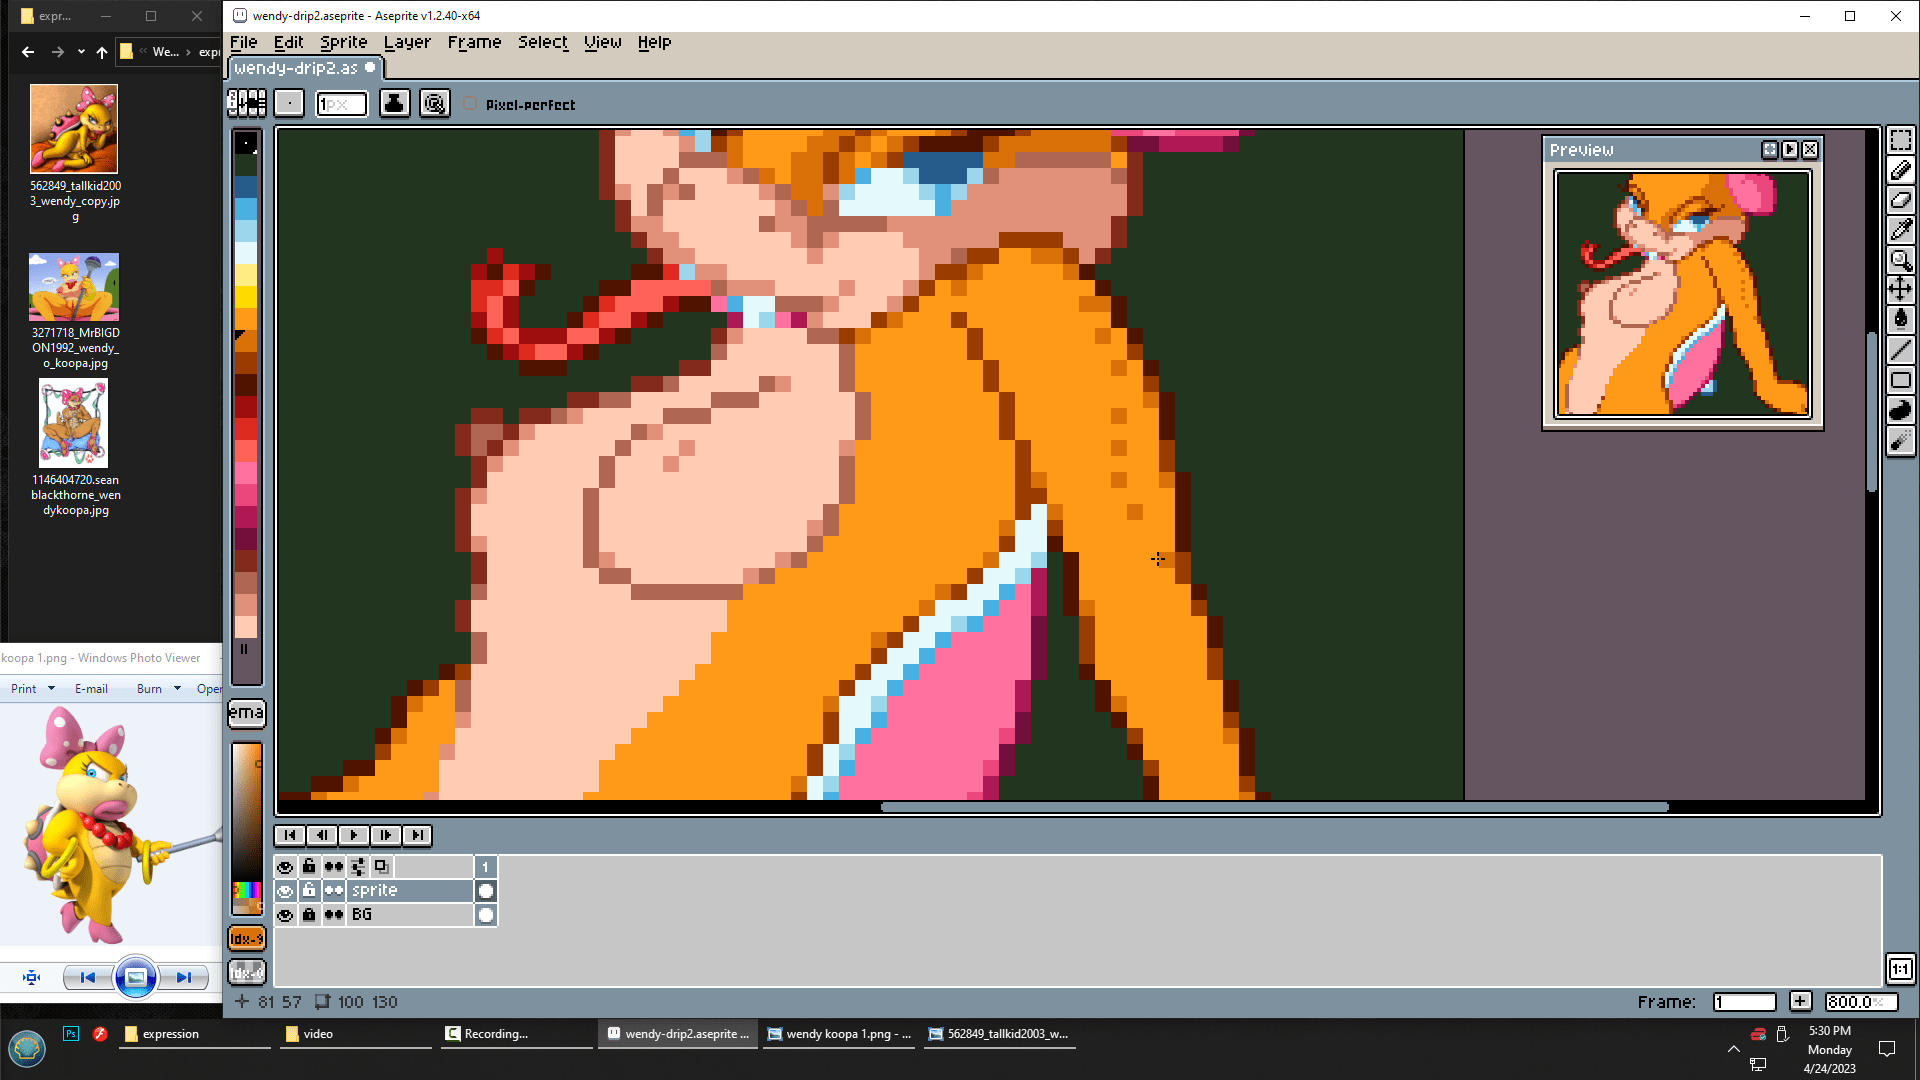1920x1080 pixels.
Task: Select the Eraser tool
Action: tap(1900, 200)
